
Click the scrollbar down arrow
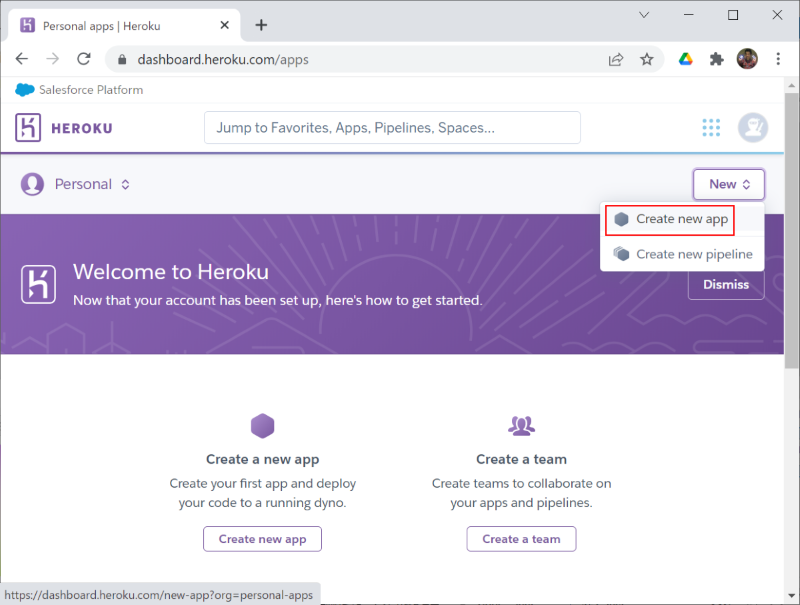point(791,595)
